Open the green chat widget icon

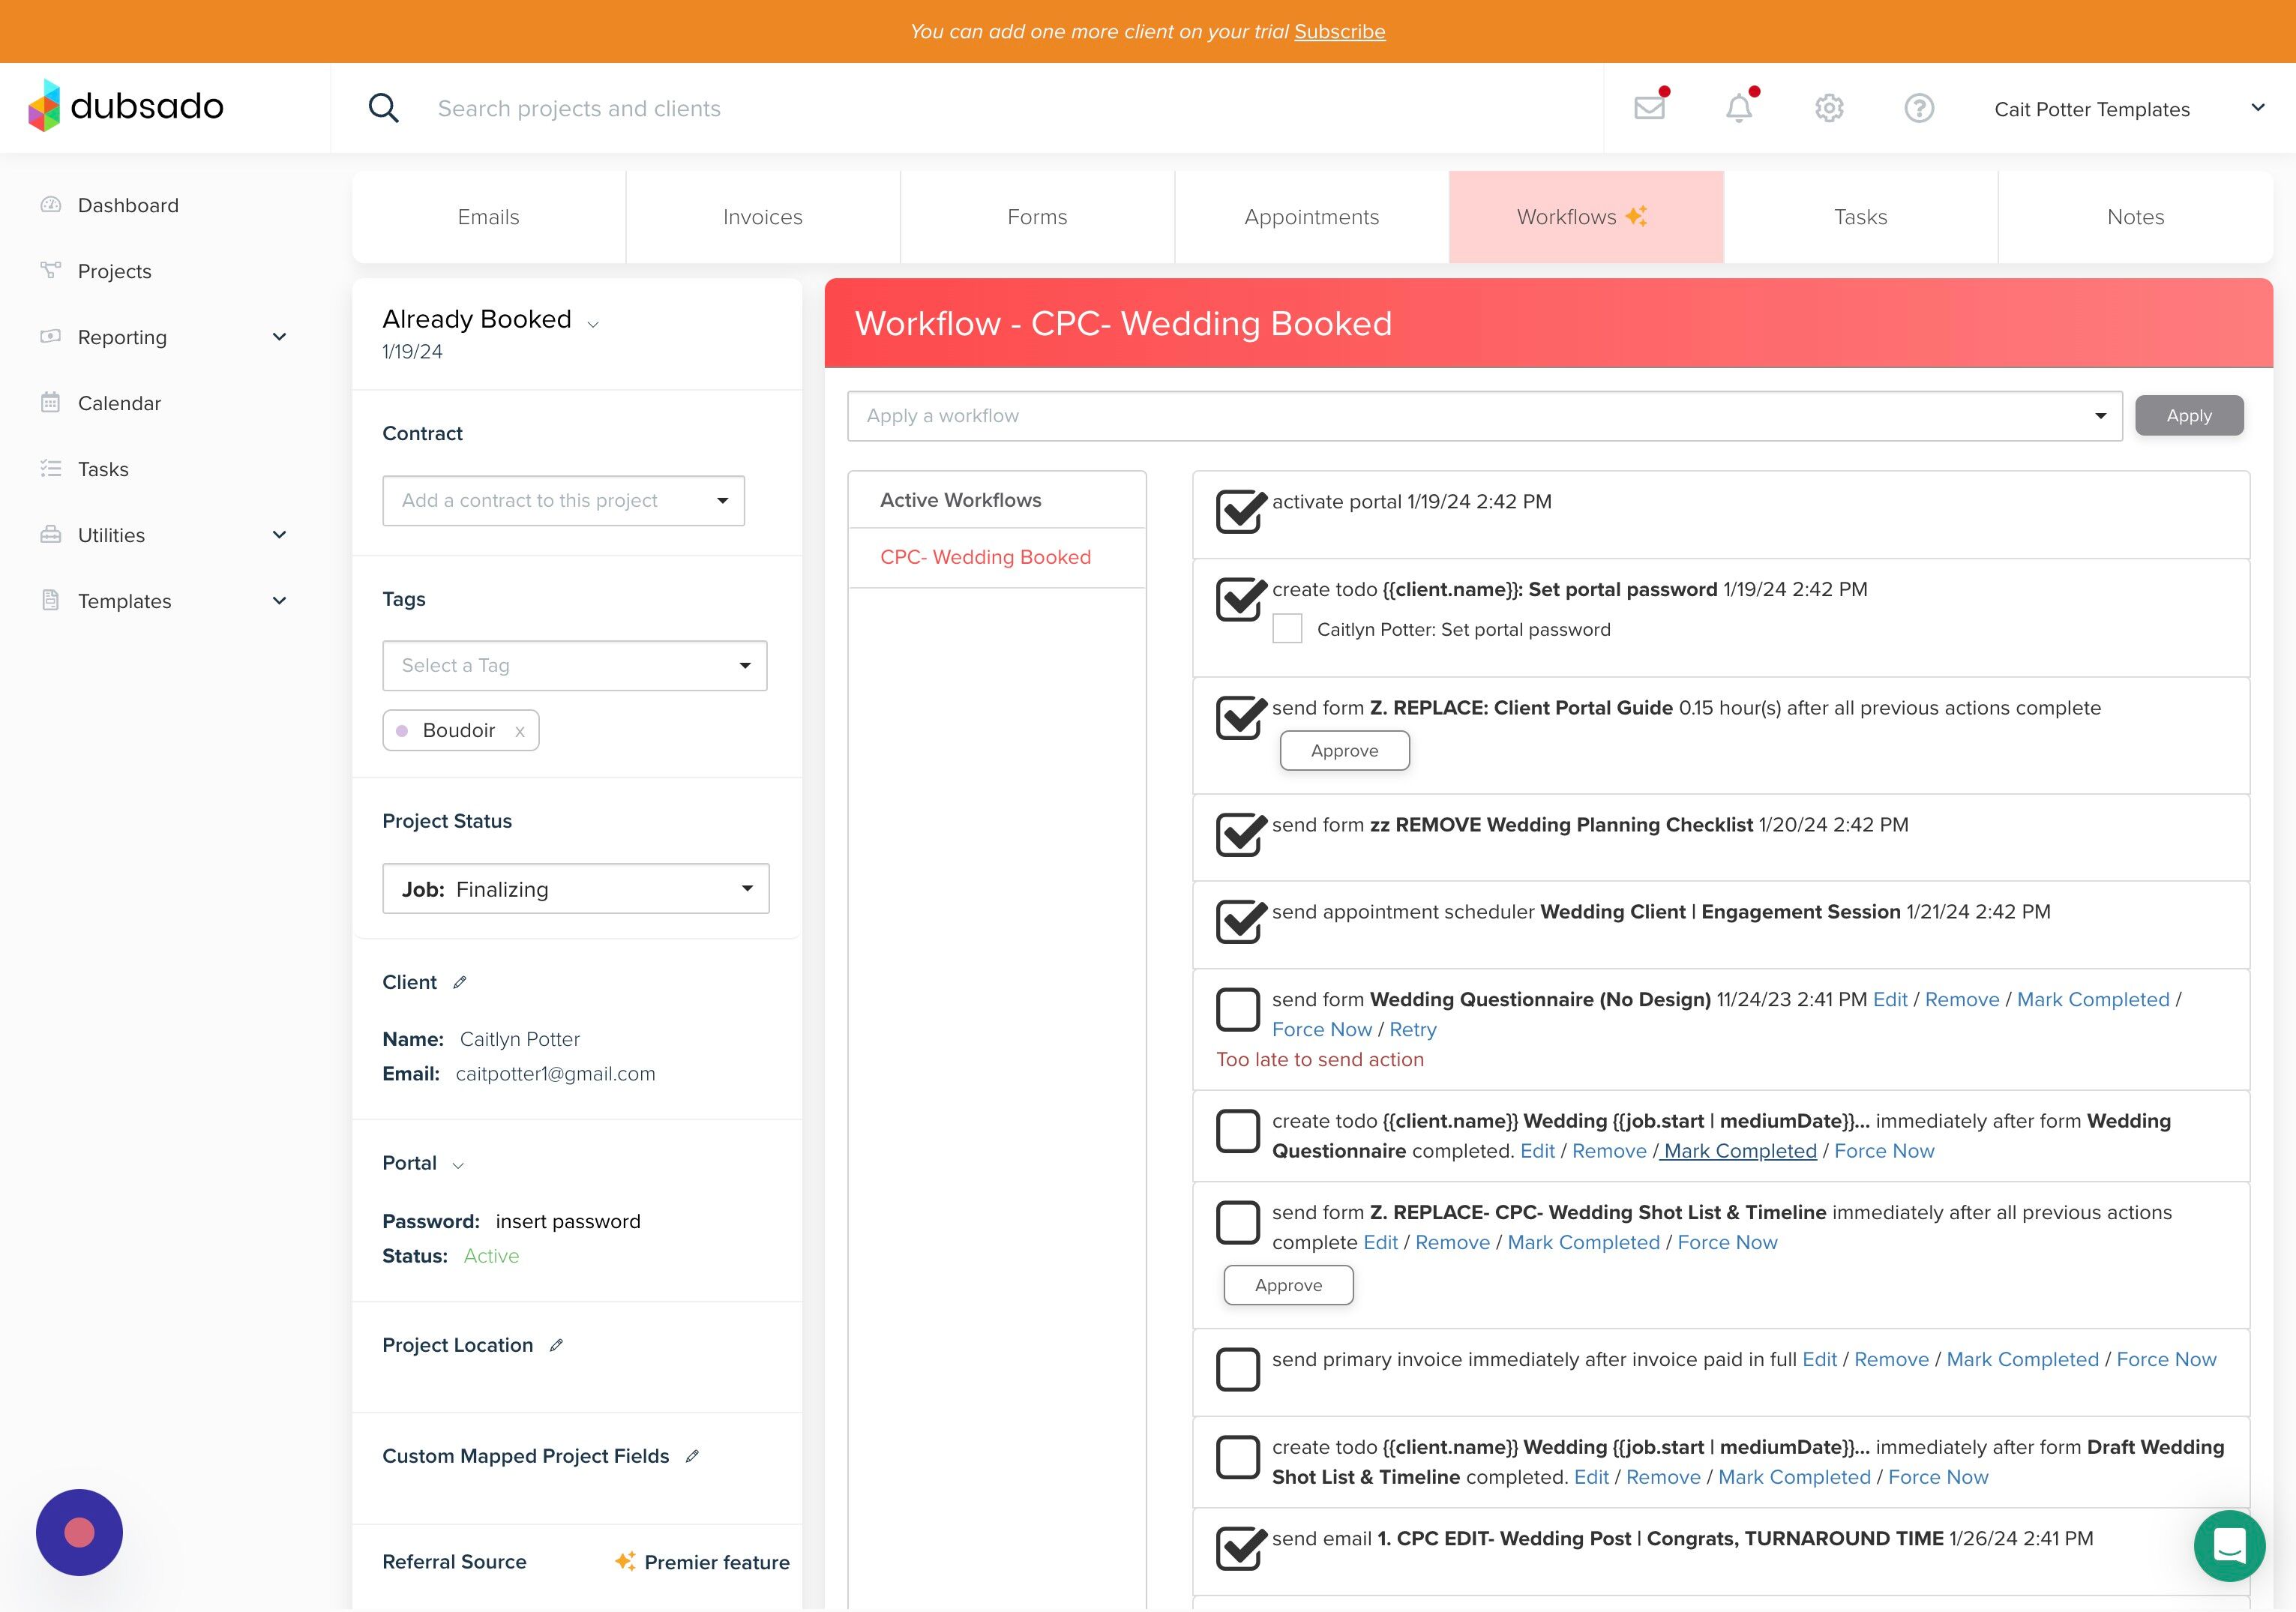coord(2229,1545)
